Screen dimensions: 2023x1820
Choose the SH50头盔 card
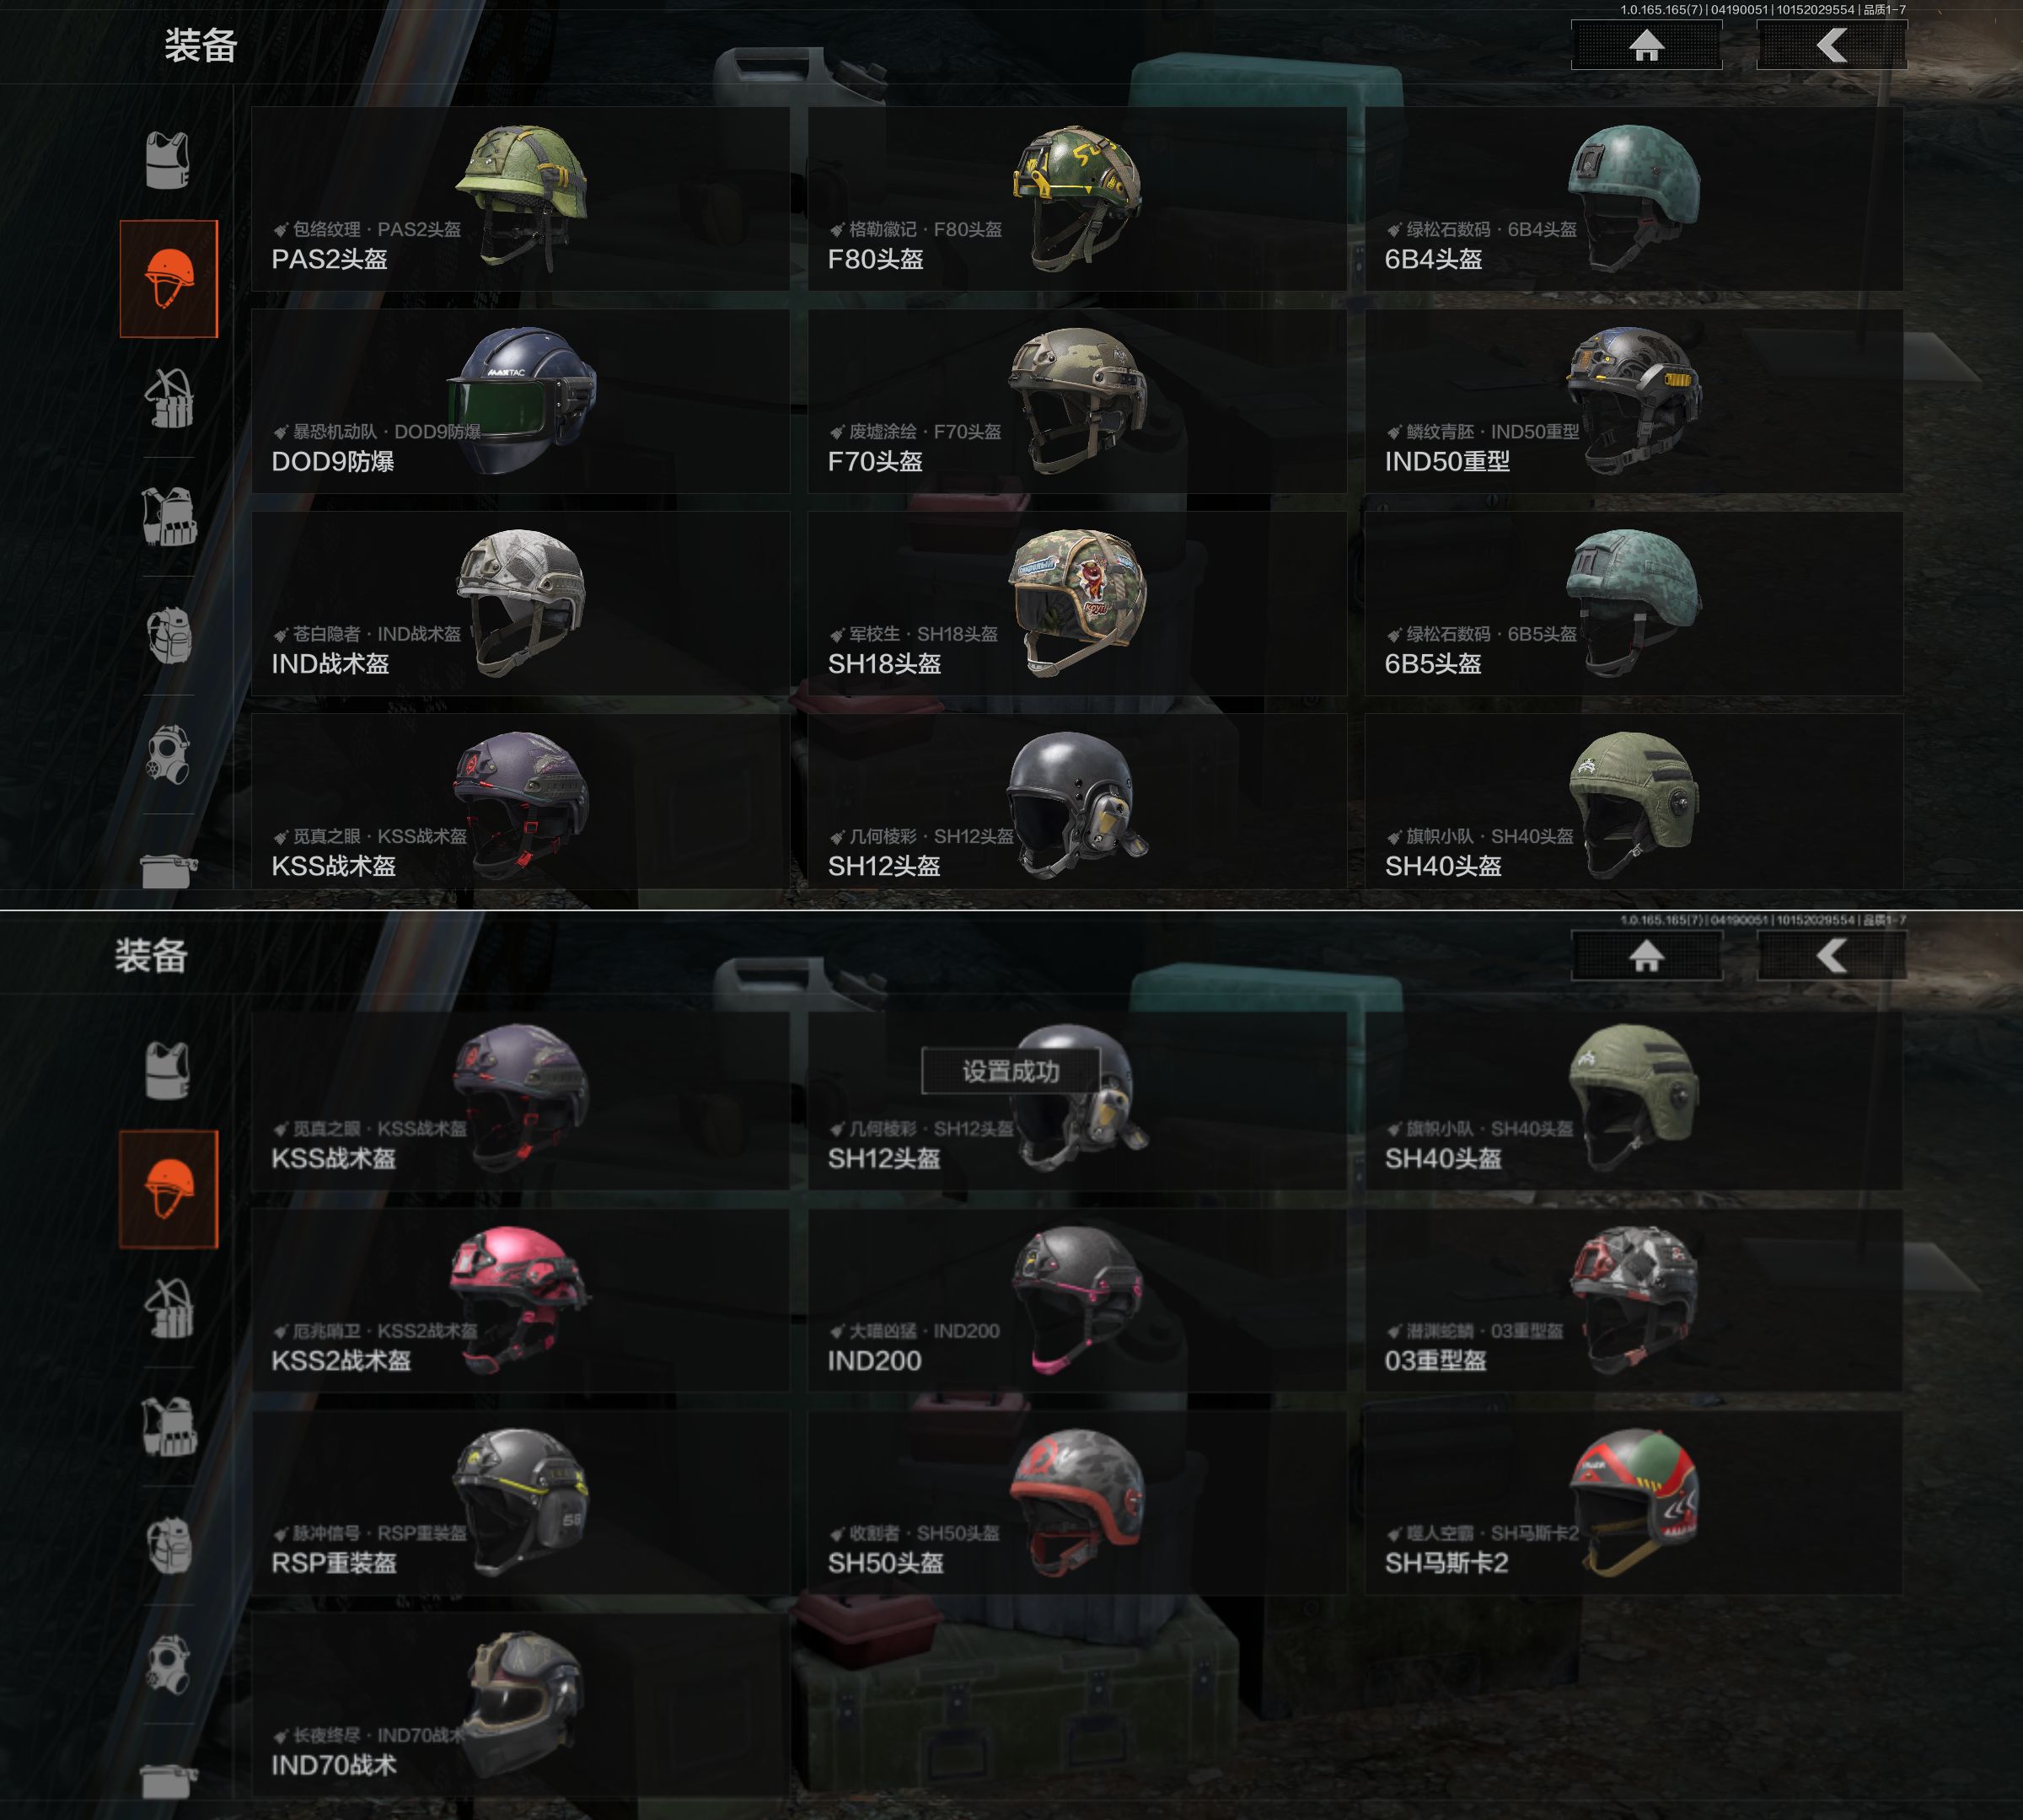1077,1502
